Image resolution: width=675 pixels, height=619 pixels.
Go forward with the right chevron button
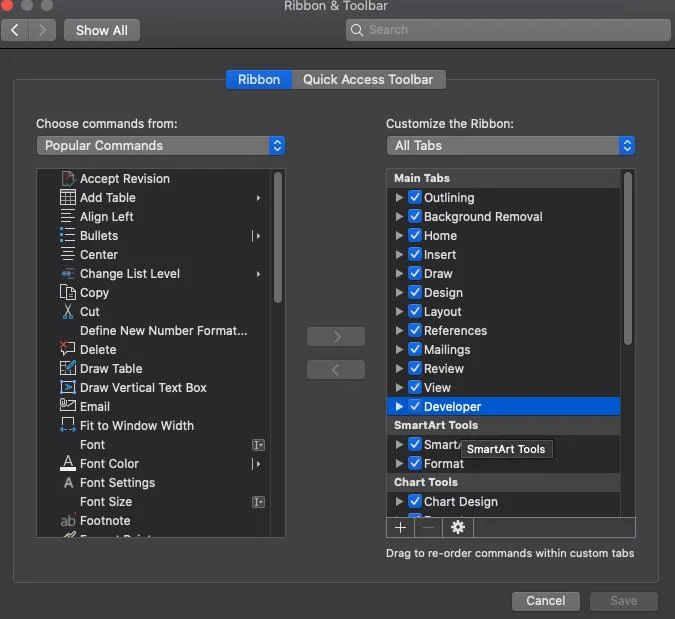(42, 30)
